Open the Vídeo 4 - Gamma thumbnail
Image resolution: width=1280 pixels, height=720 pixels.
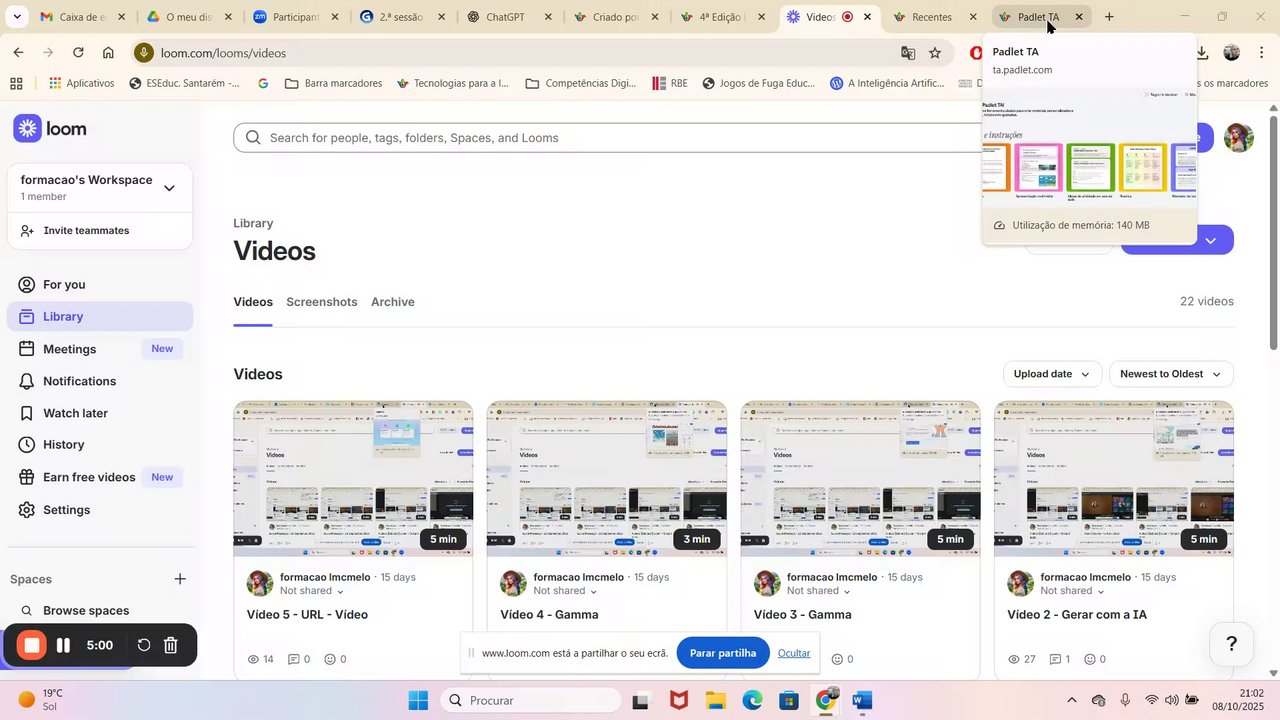click(607, 479)
